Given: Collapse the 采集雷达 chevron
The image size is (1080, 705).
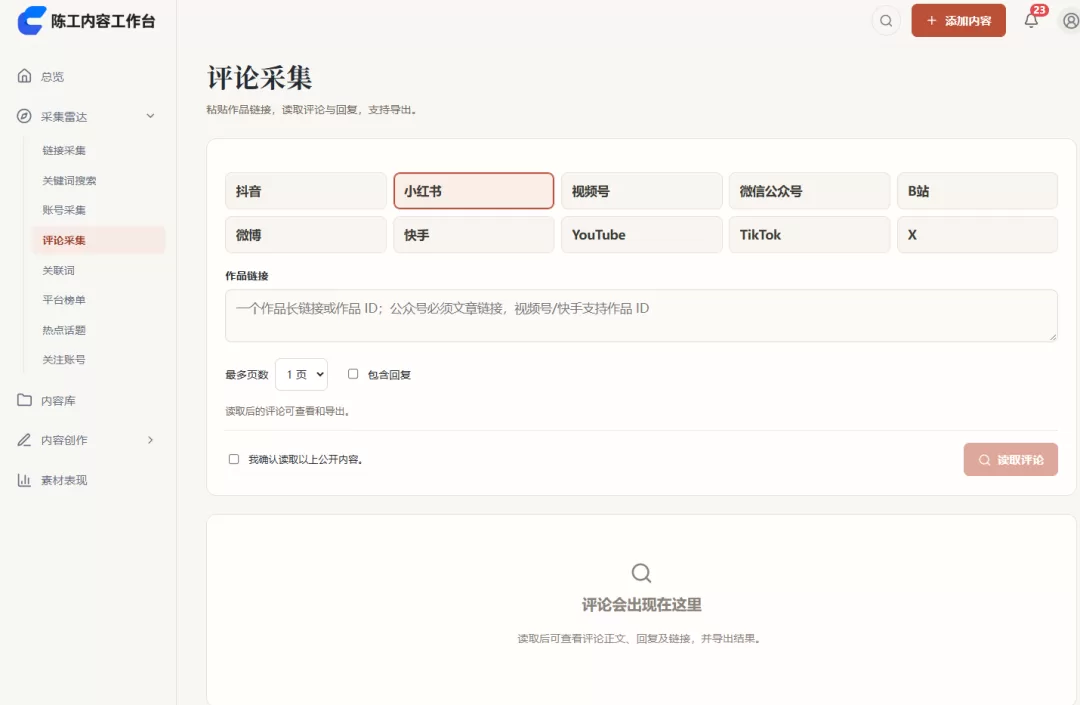Looking at the screenshot, I should click(x=150, y=116).
